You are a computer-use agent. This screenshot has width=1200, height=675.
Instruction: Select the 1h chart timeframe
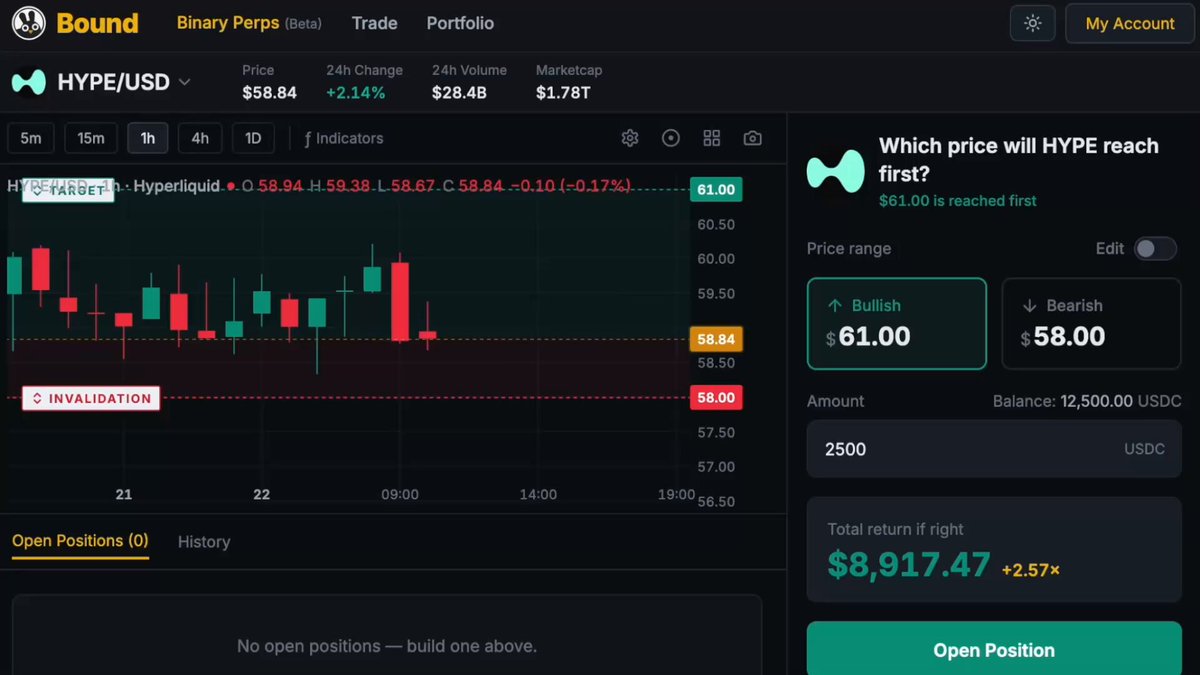(x=148, y=138)
